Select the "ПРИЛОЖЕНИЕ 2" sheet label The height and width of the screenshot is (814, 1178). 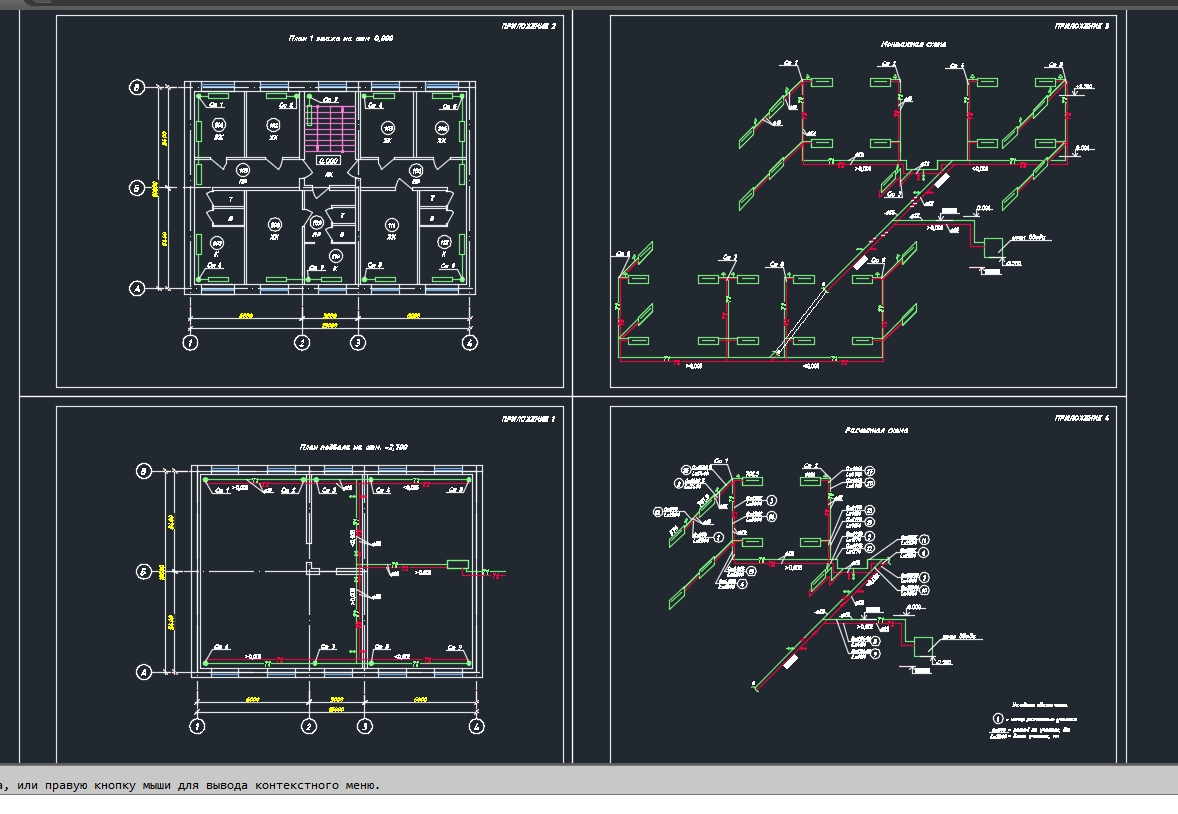tap(529, 26)
